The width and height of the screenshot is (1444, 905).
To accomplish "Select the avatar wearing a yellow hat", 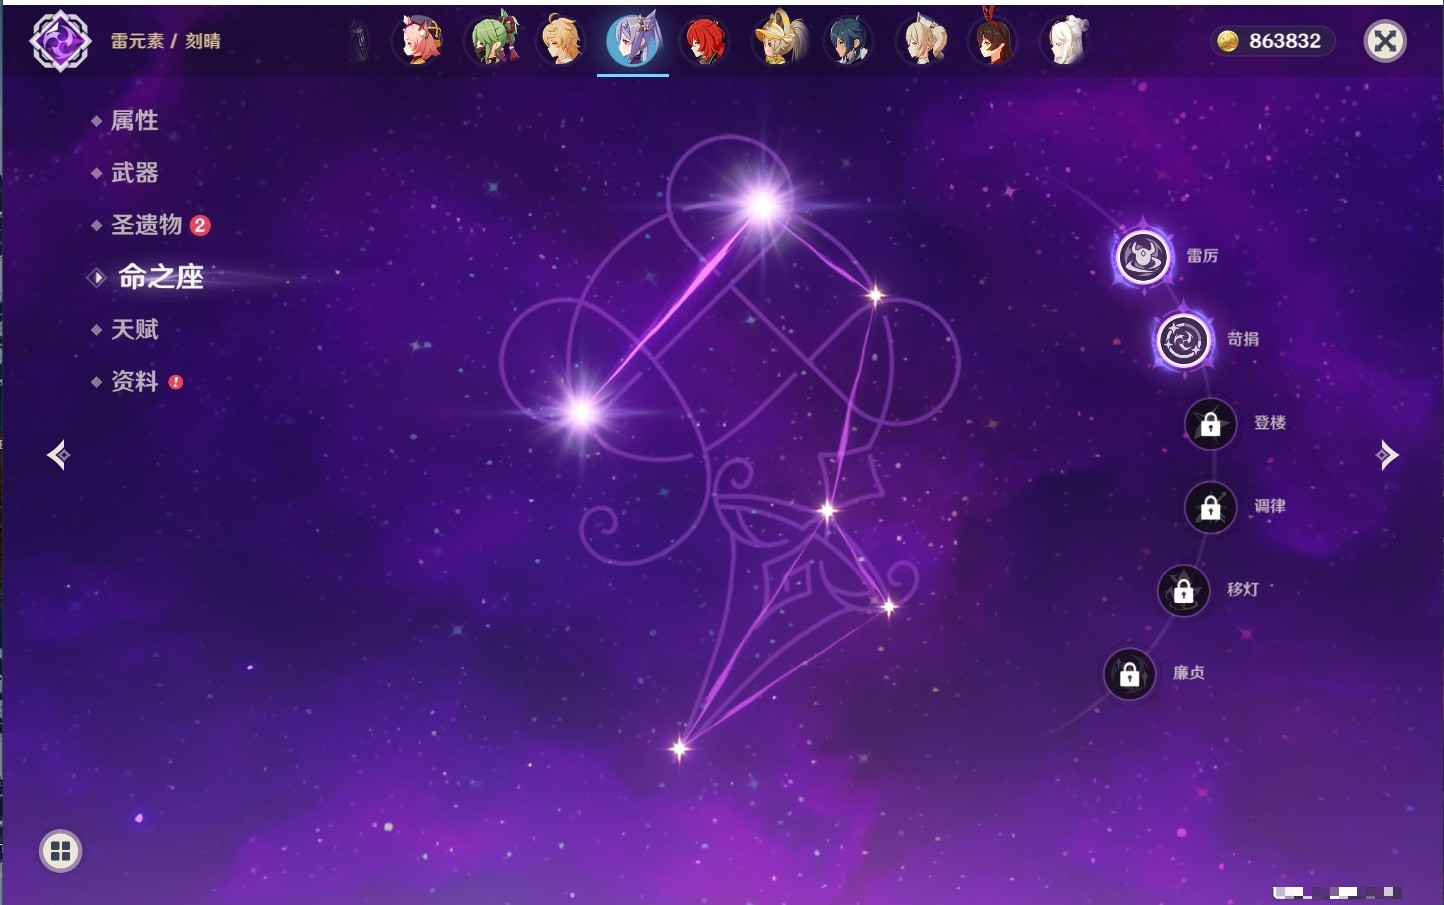I will 780,40.
